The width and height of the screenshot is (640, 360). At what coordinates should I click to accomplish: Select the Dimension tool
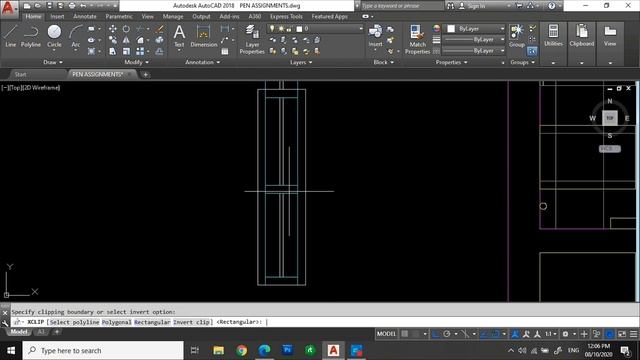tap(203, 36)
